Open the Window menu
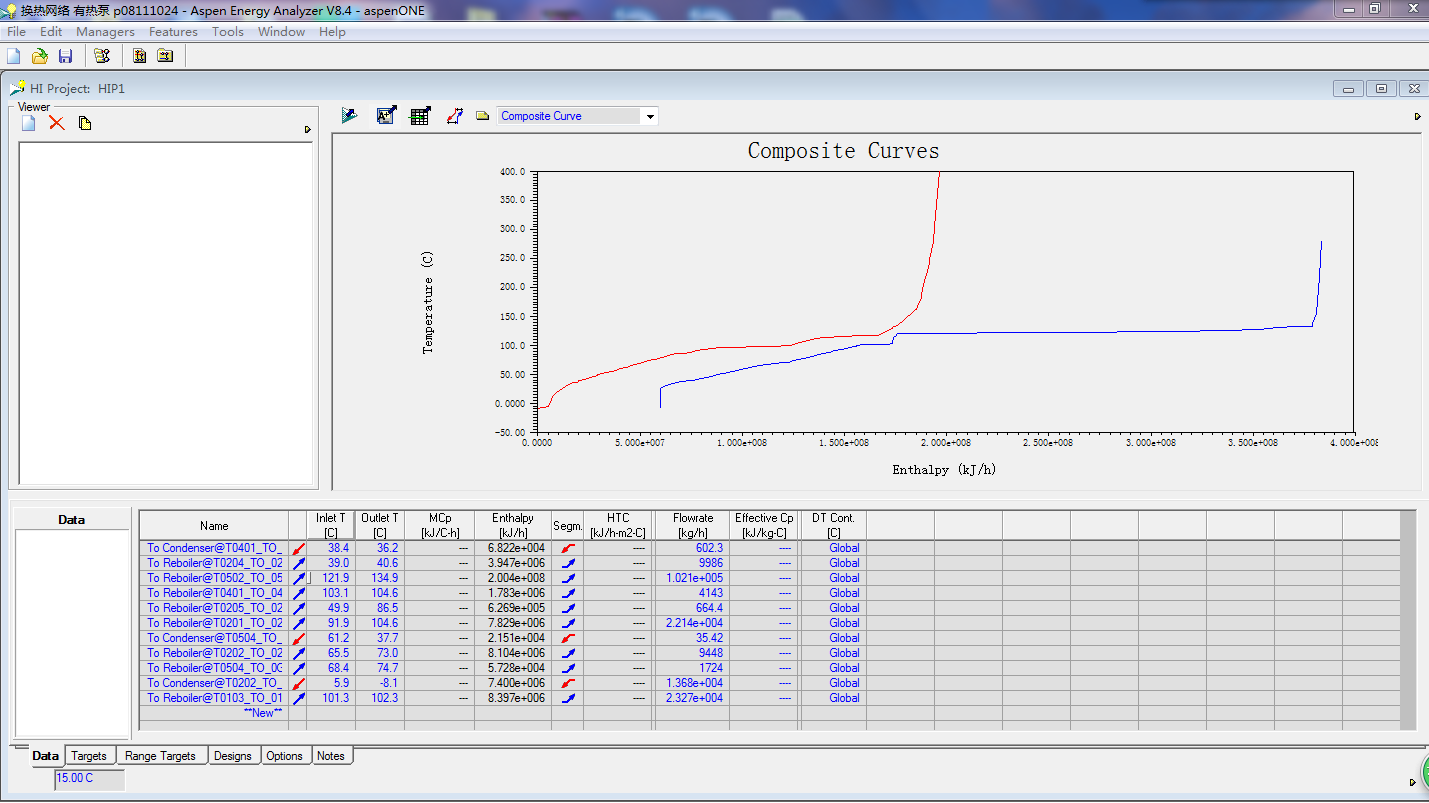 [x=282, y=32]
